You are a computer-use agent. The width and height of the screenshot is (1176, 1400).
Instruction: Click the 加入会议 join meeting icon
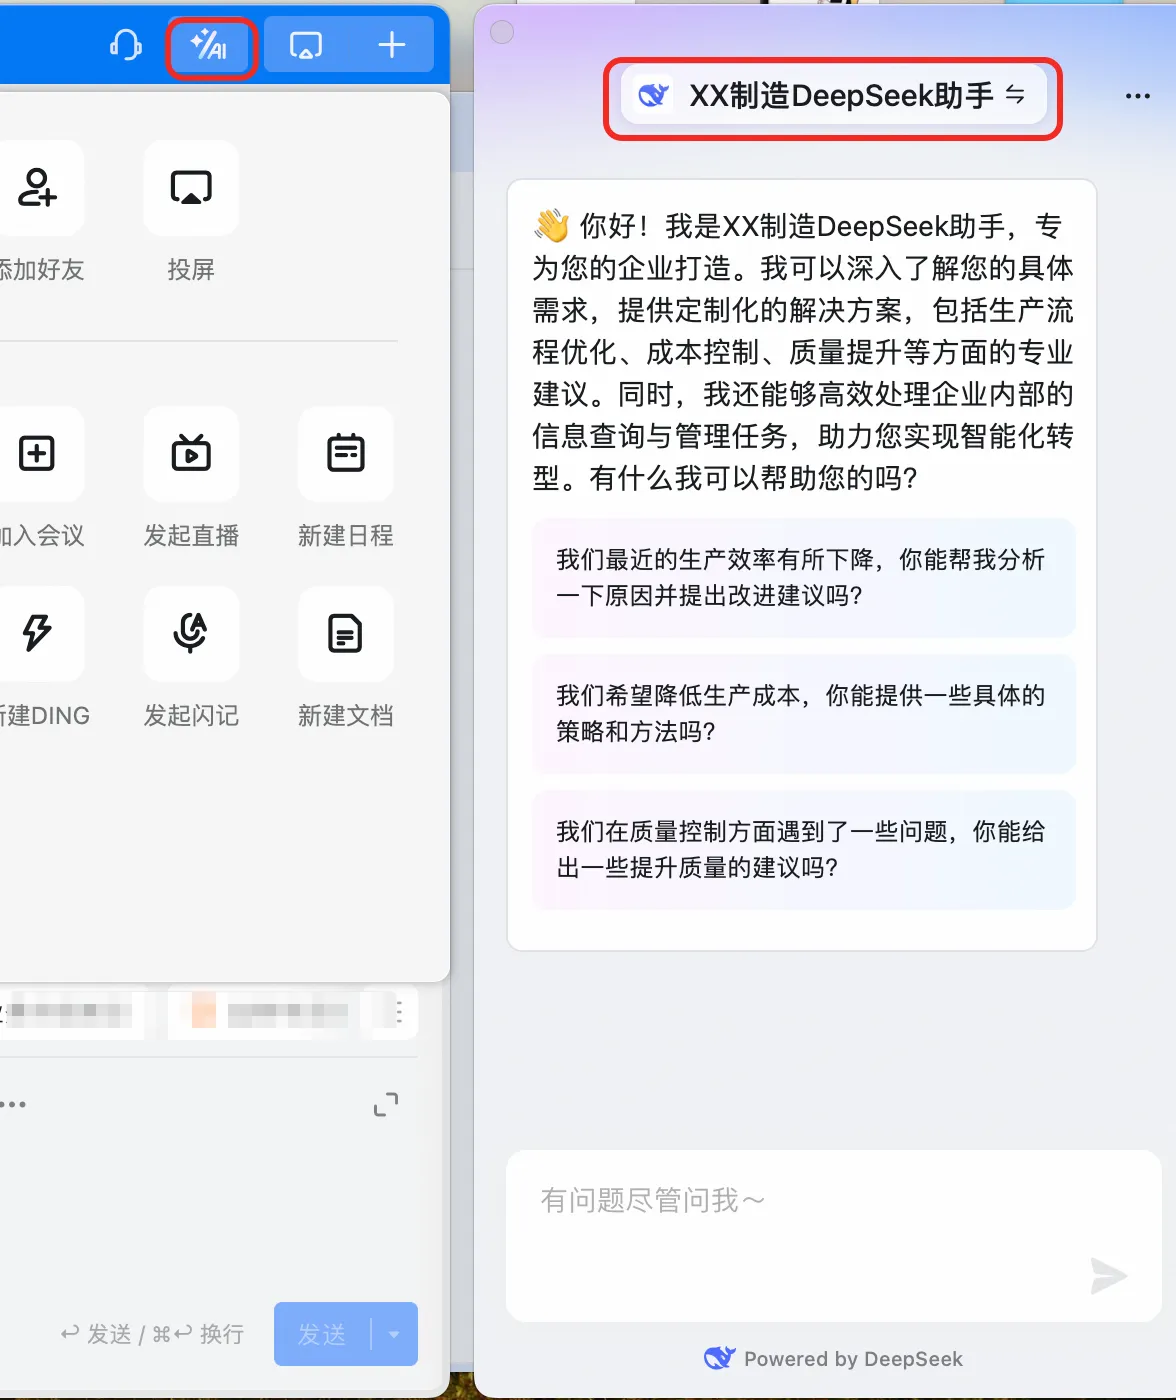tap(37, 454)
